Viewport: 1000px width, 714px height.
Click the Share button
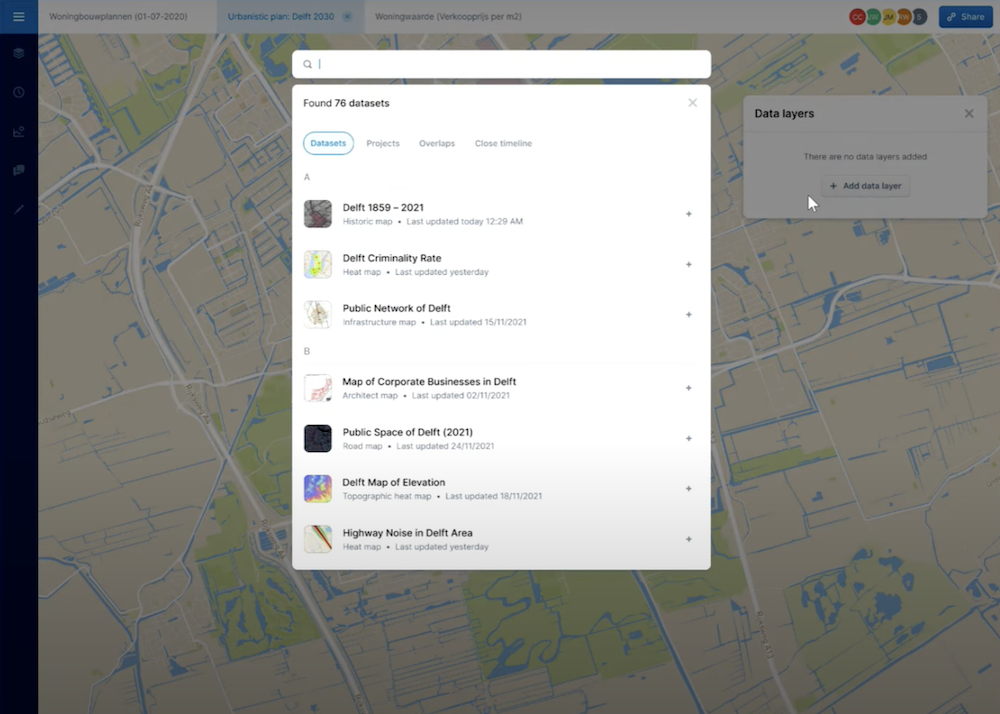(963, 16)
